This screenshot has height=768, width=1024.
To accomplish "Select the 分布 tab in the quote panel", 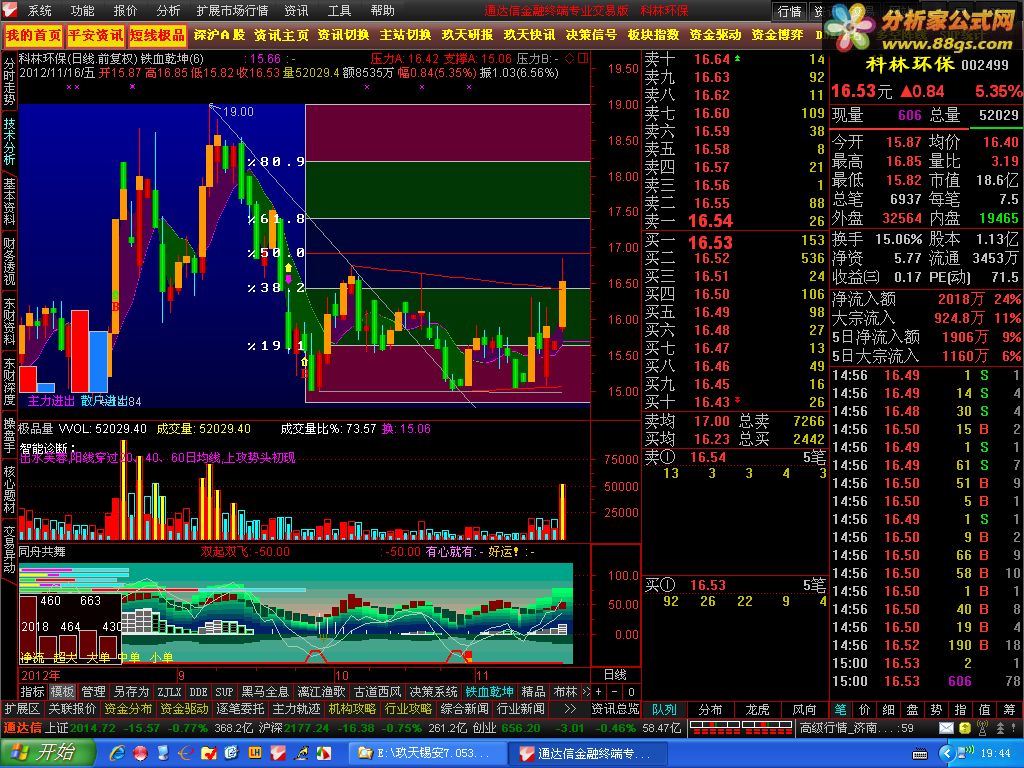I will tap(711, 709).
